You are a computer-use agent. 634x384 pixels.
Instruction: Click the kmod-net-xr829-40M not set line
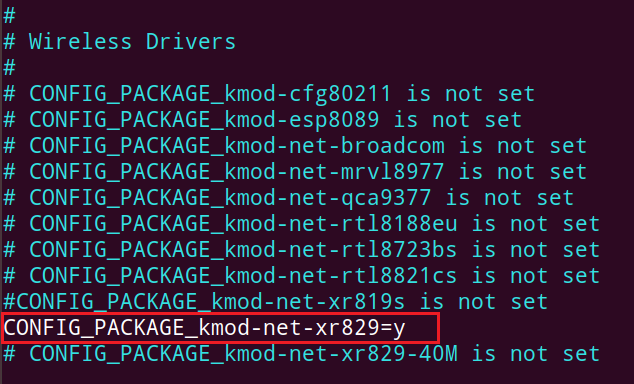pos(301,354)
